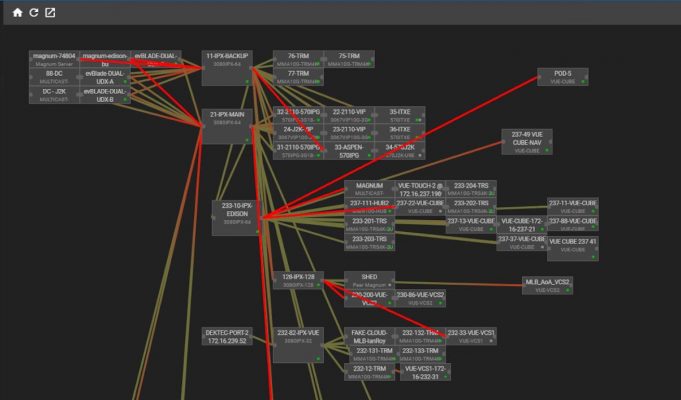This screenshot has width=681, height=400.
Task: Select the 233-204-TRS node
Action: coord(471,189)
